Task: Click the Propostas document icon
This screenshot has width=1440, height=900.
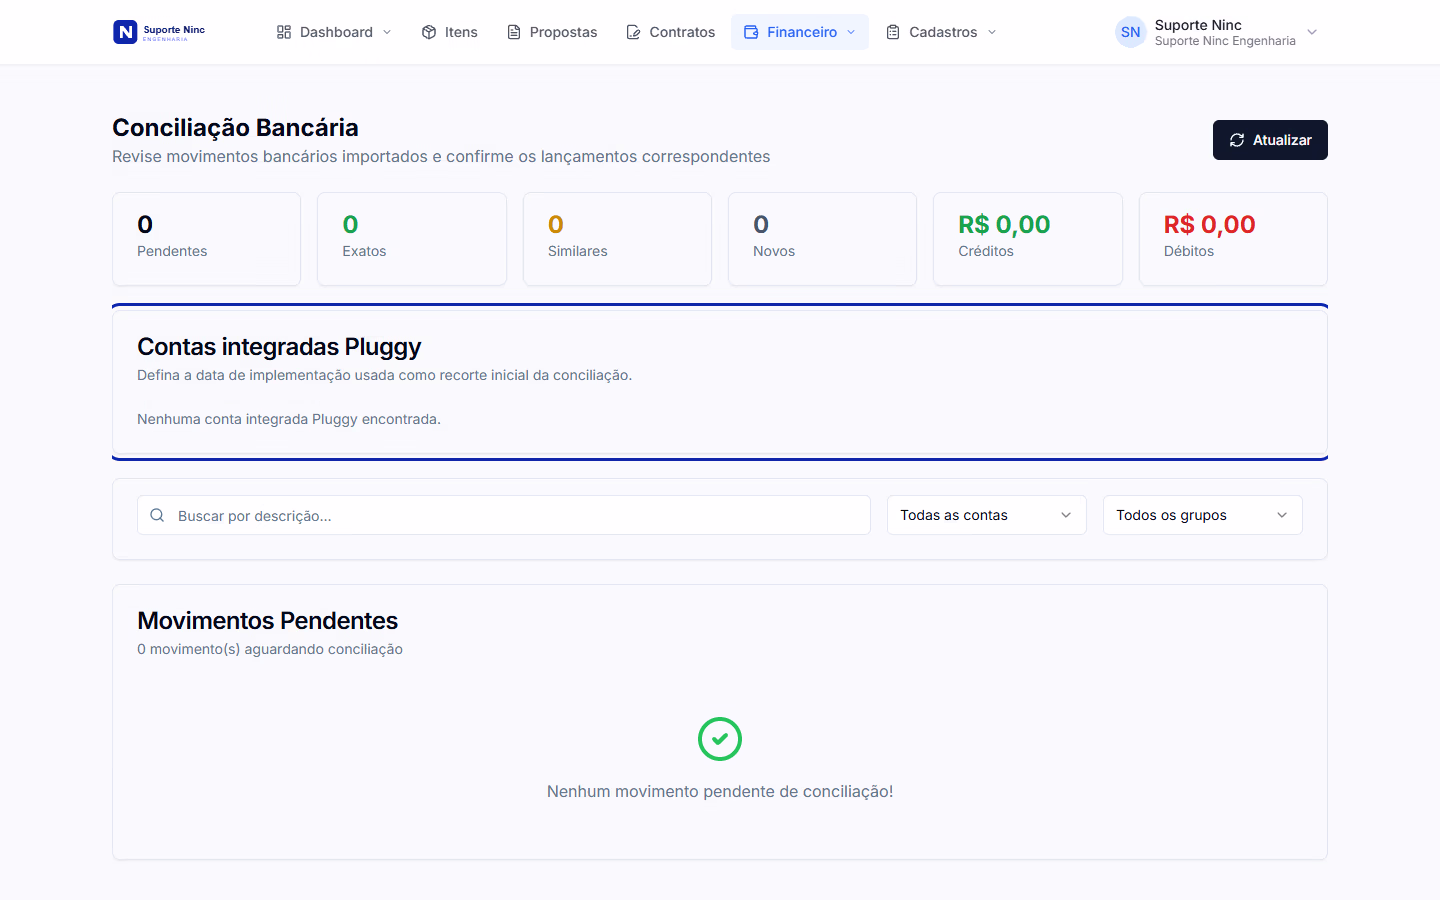Action: 514,32
